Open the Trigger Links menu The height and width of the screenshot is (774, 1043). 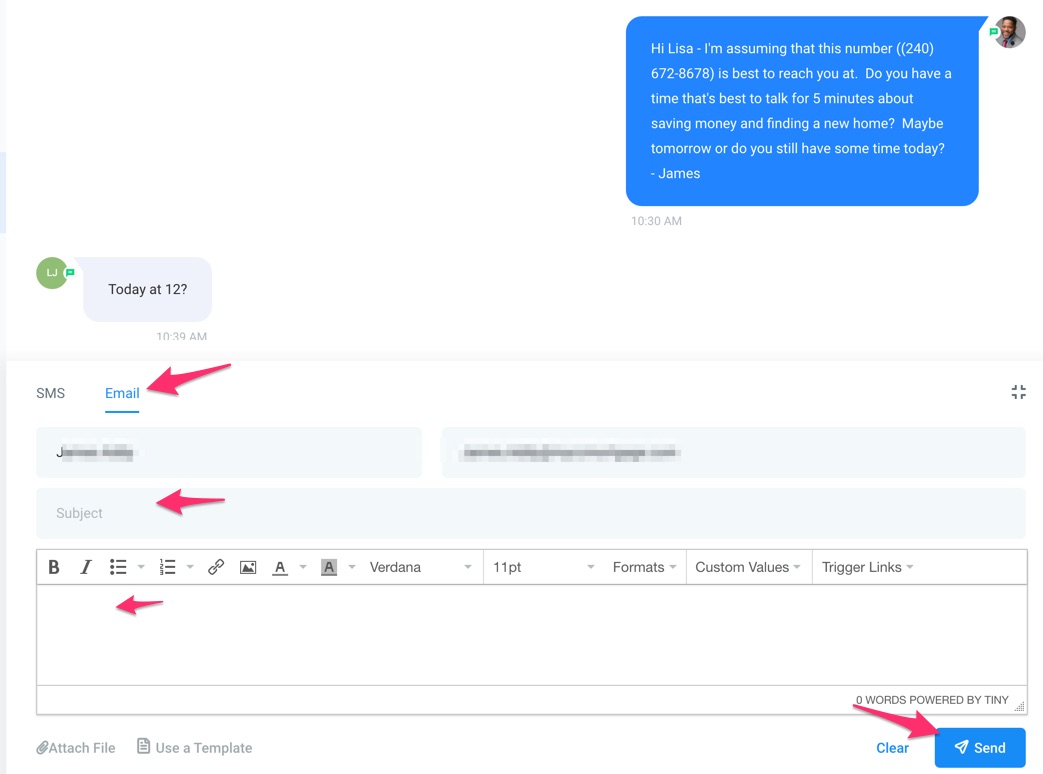pyautogui.click(x=867, y=567)
